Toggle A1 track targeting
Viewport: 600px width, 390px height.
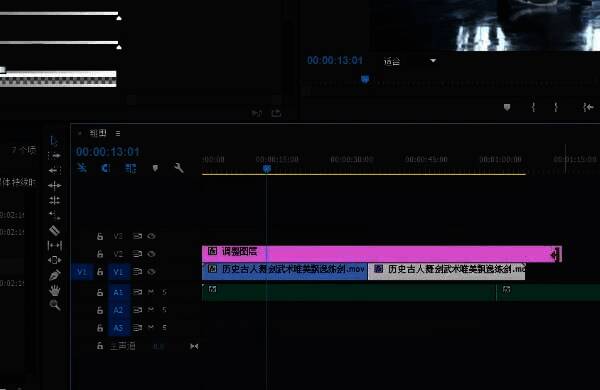[119, 292]
